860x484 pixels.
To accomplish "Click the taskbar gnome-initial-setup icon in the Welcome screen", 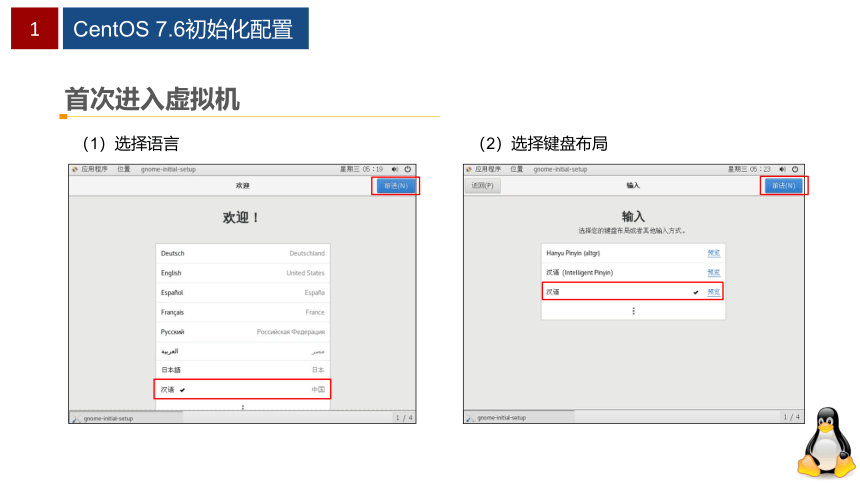I will 76,418.
